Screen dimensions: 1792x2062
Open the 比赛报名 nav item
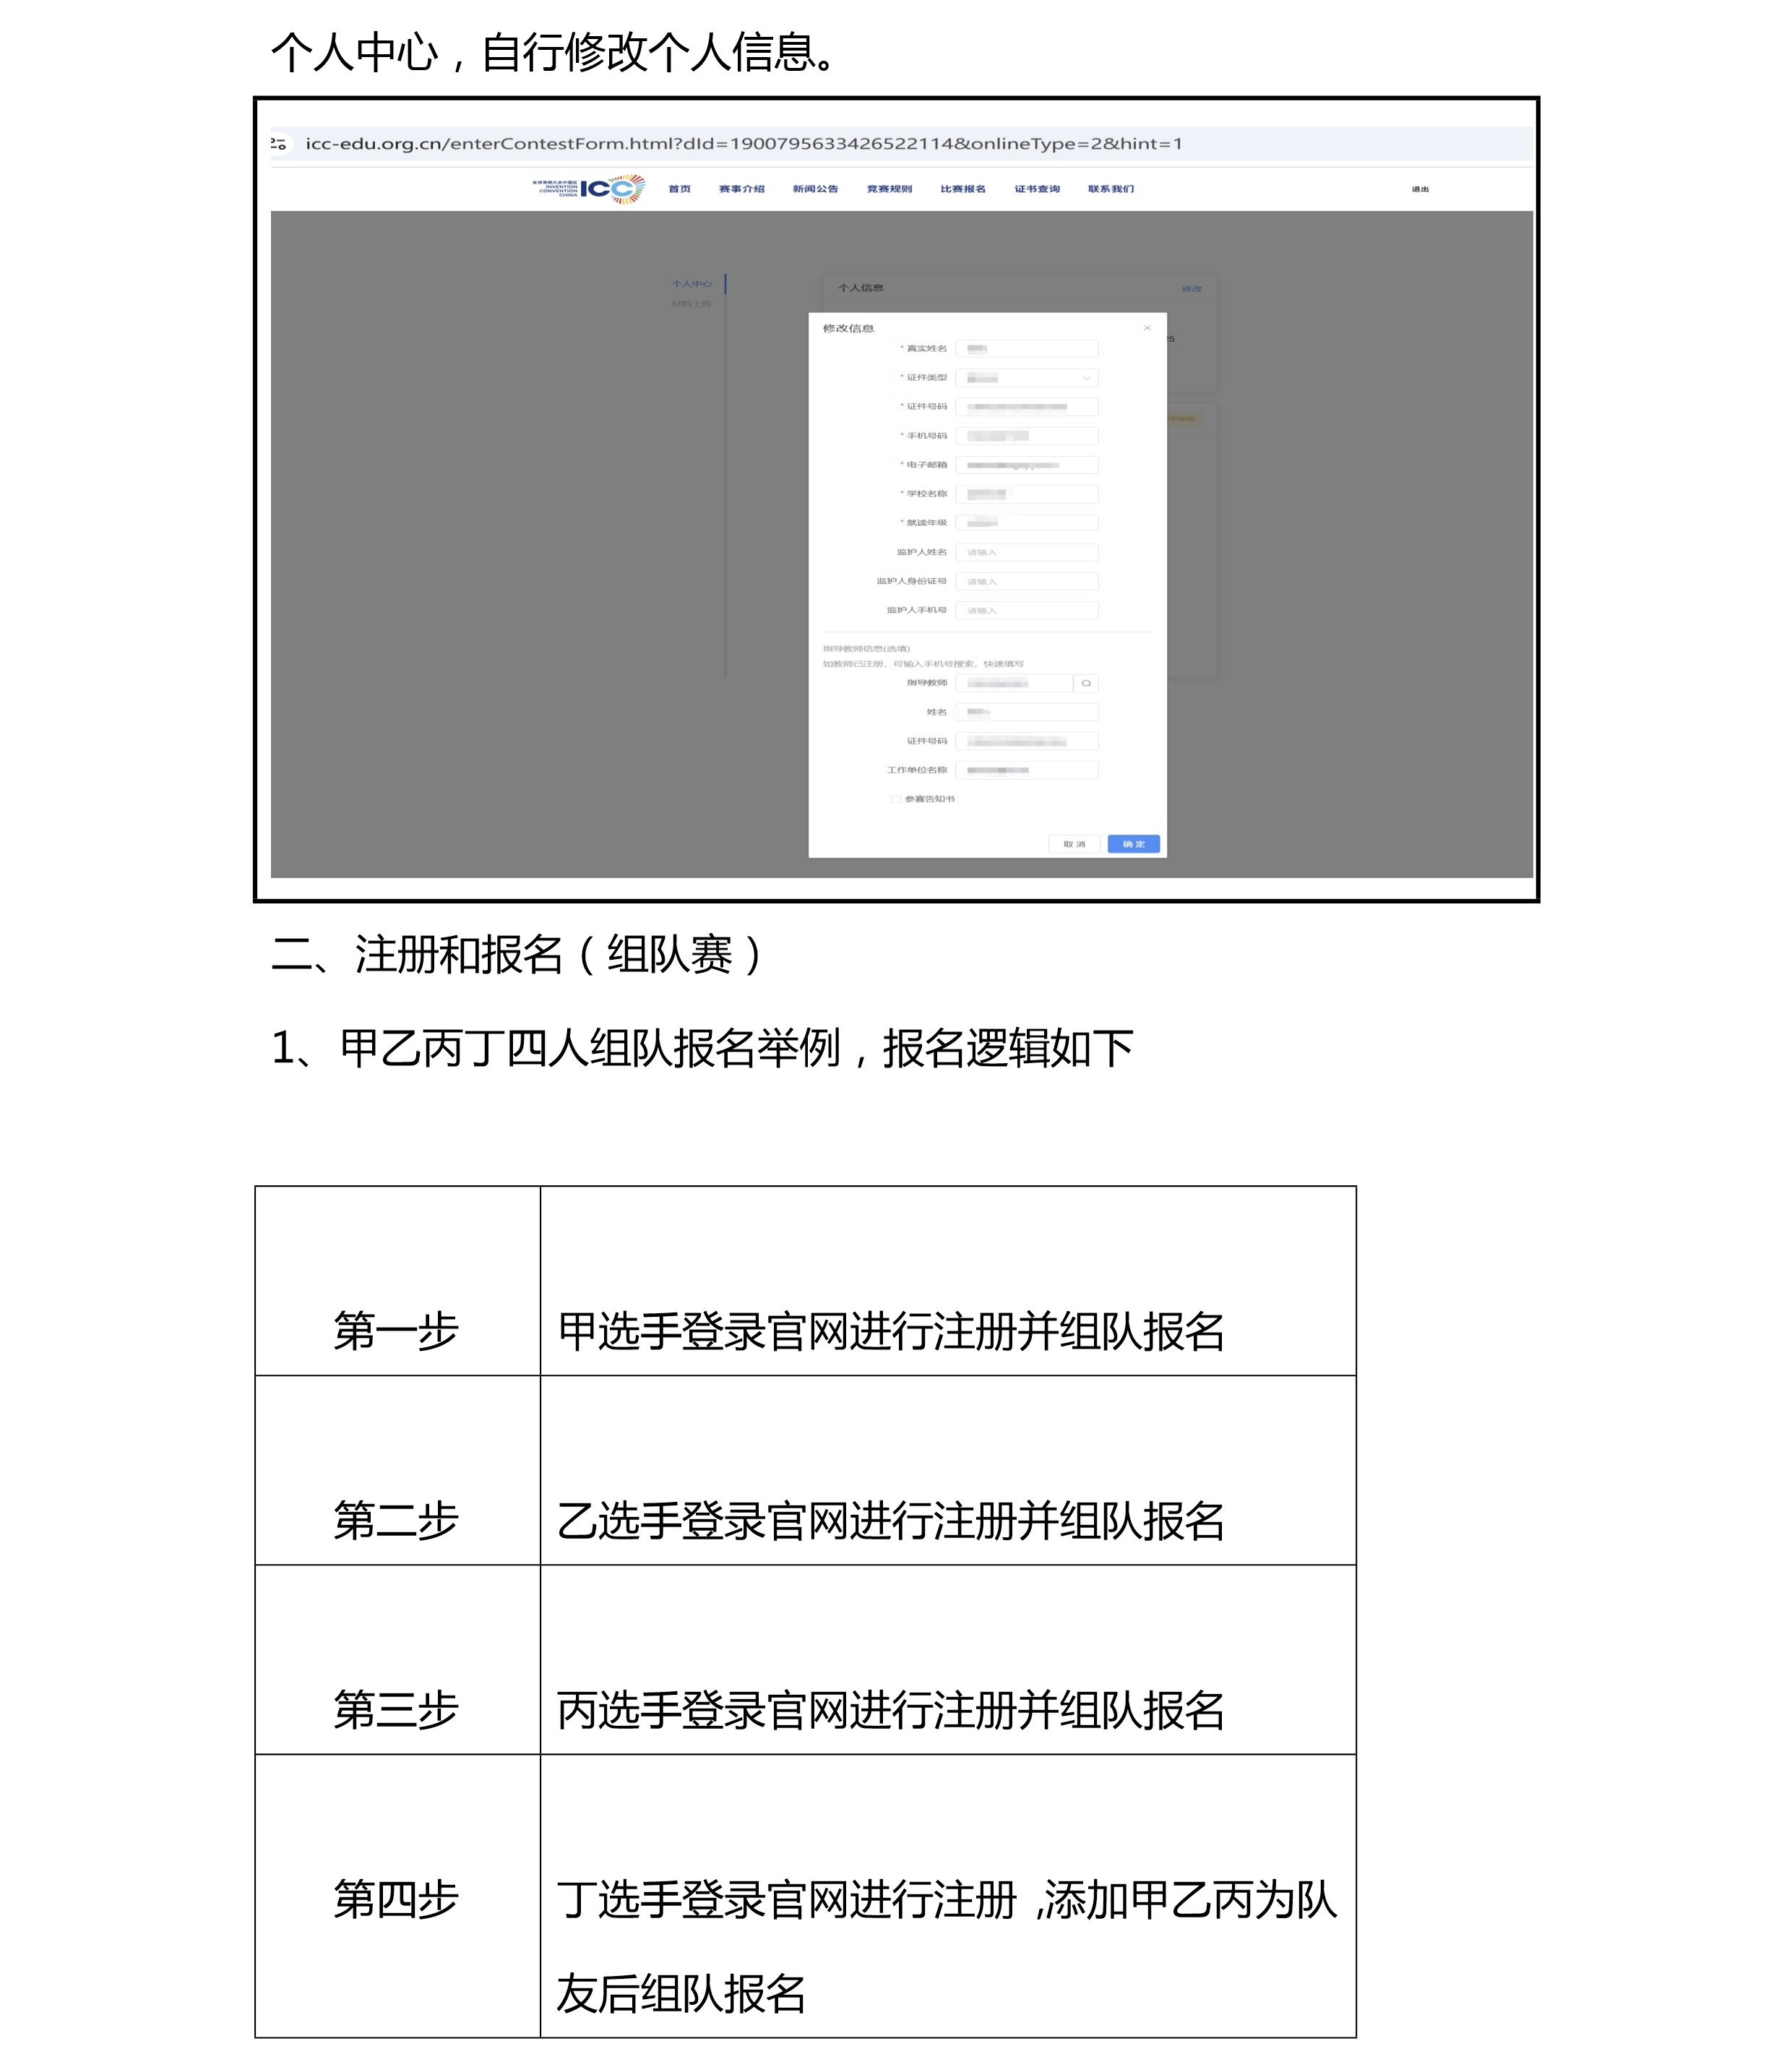(x=963, y=189)
